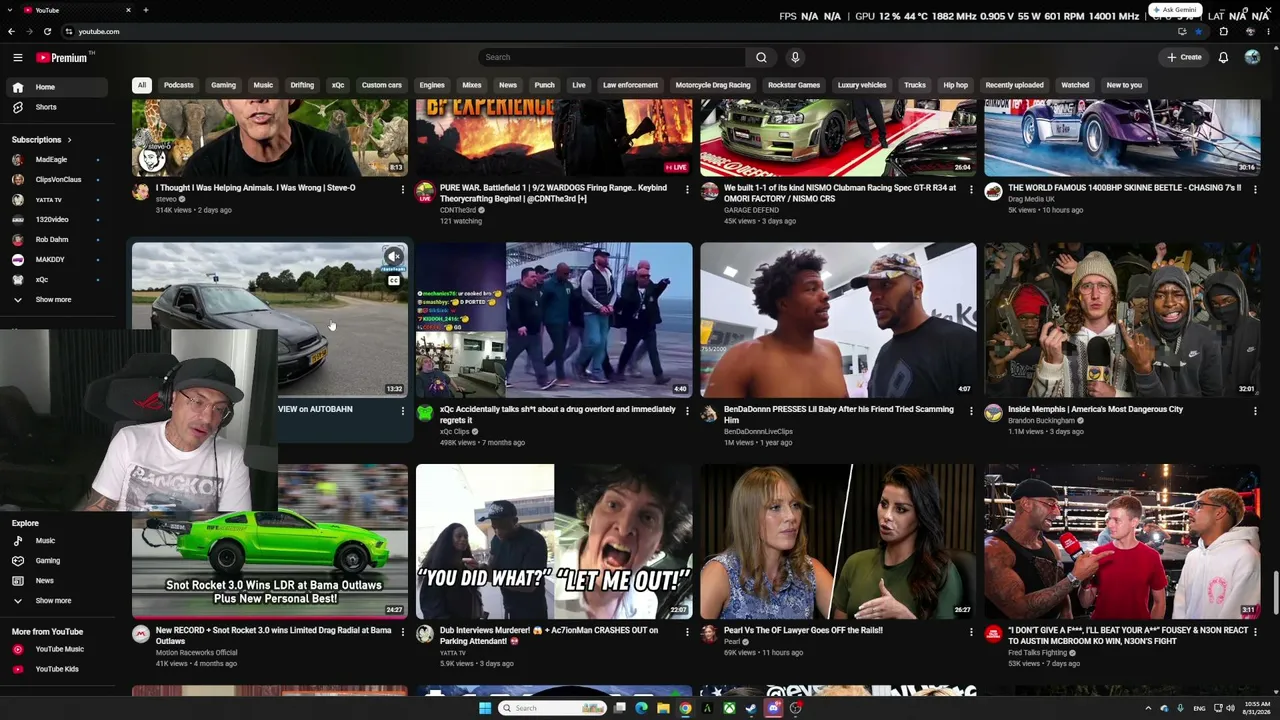Open the 1320video subscription channel

pos(56,220)
